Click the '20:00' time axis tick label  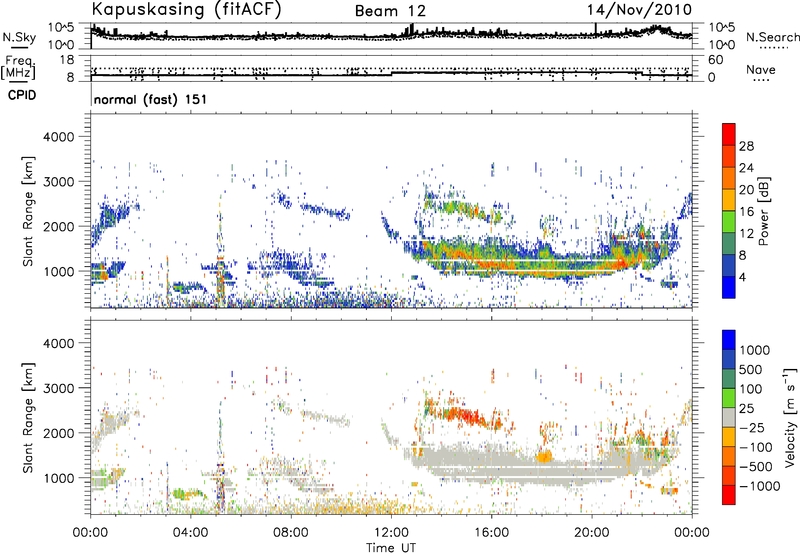point(591,533)
